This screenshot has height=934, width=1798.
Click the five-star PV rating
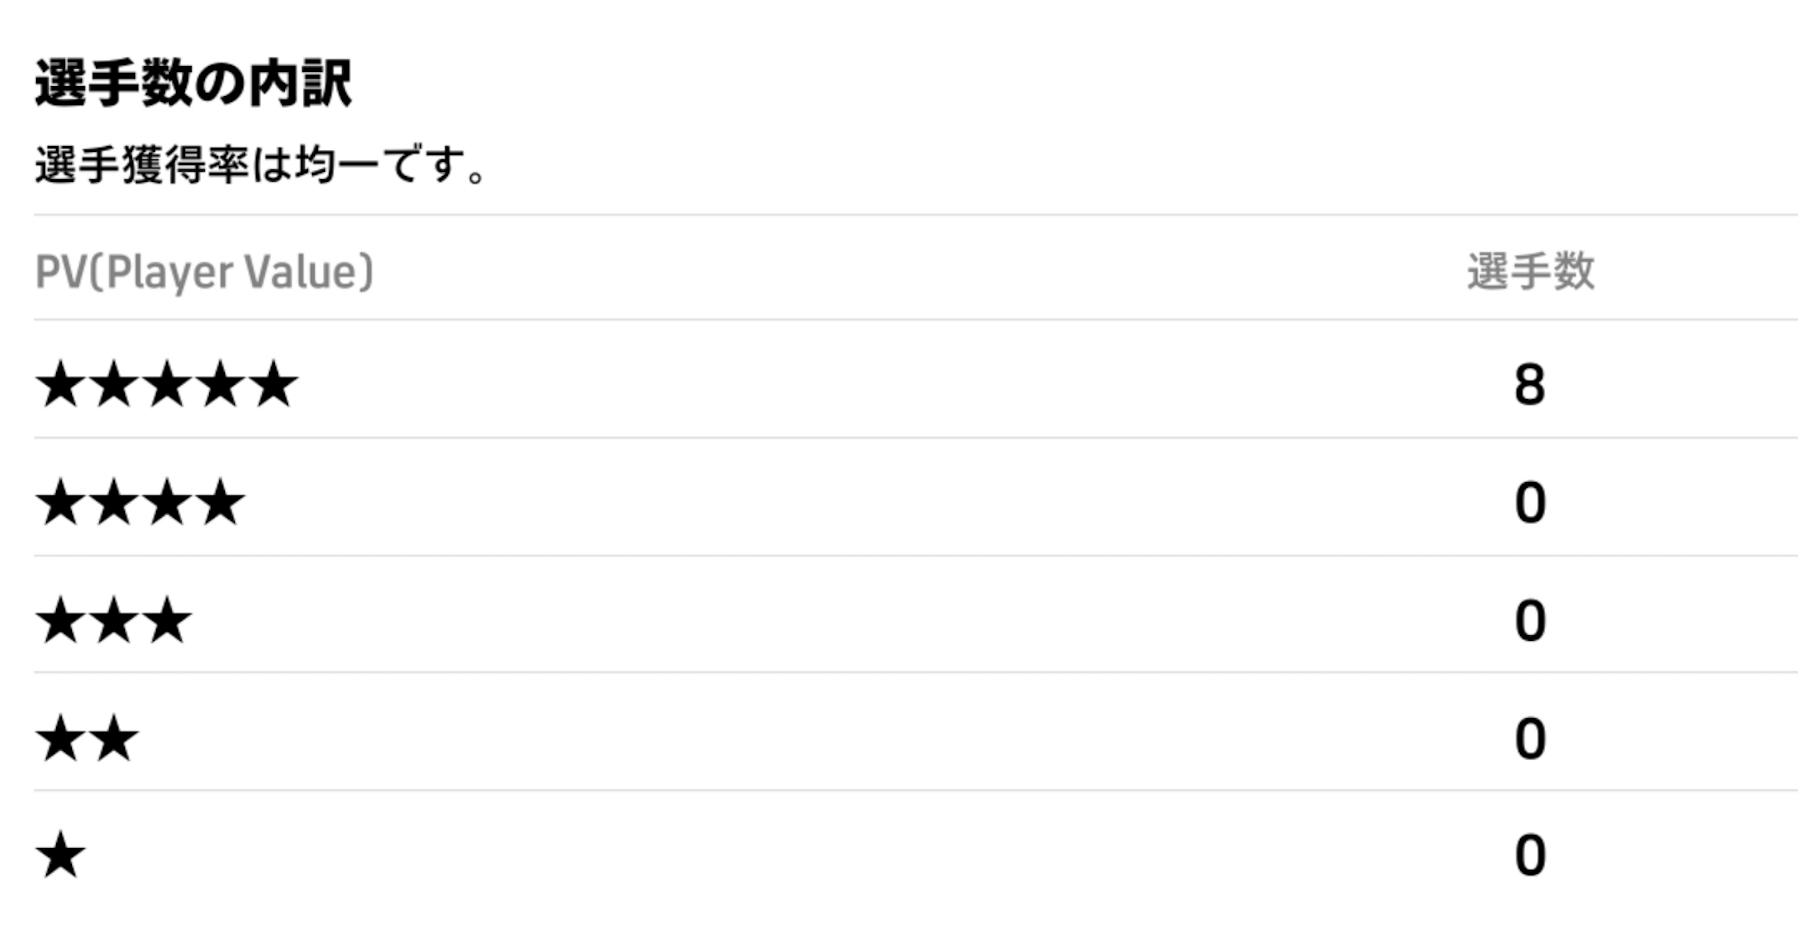(x=166, y=385)
